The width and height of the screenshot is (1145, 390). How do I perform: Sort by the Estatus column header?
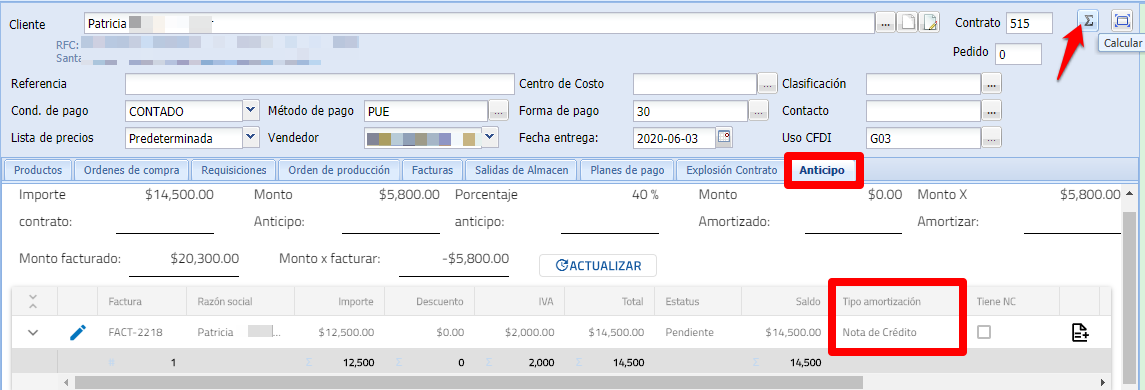pyautogui.click(x=698, y=301)
